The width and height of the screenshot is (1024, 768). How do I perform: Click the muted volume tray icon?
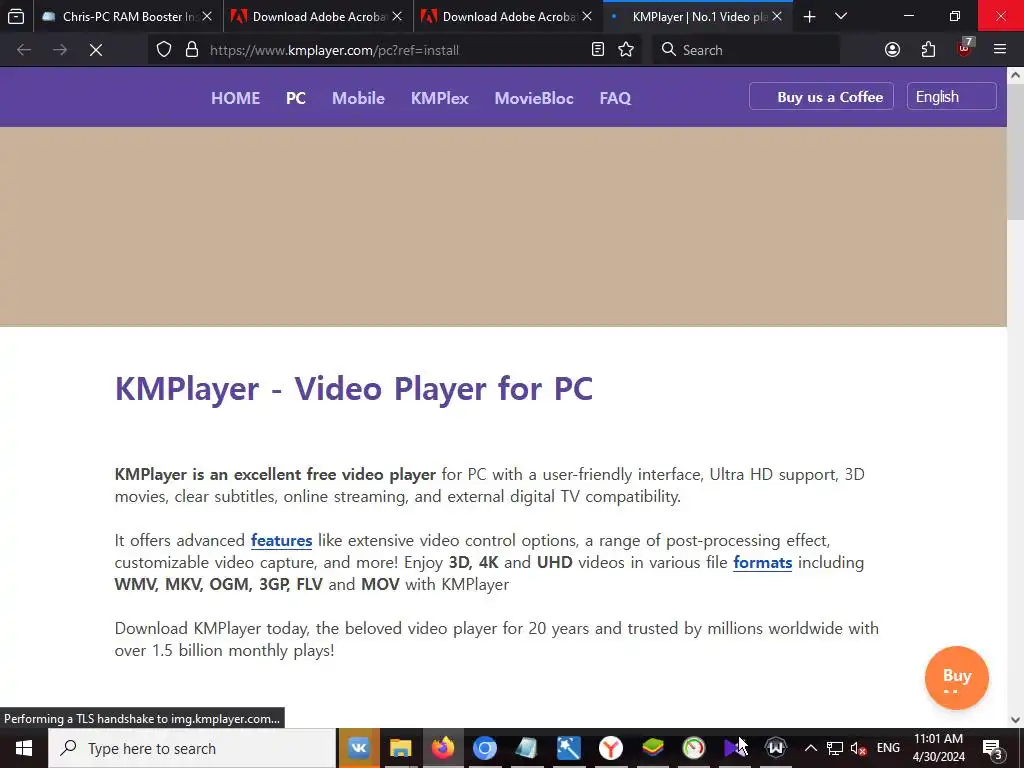tap(858, 748)
